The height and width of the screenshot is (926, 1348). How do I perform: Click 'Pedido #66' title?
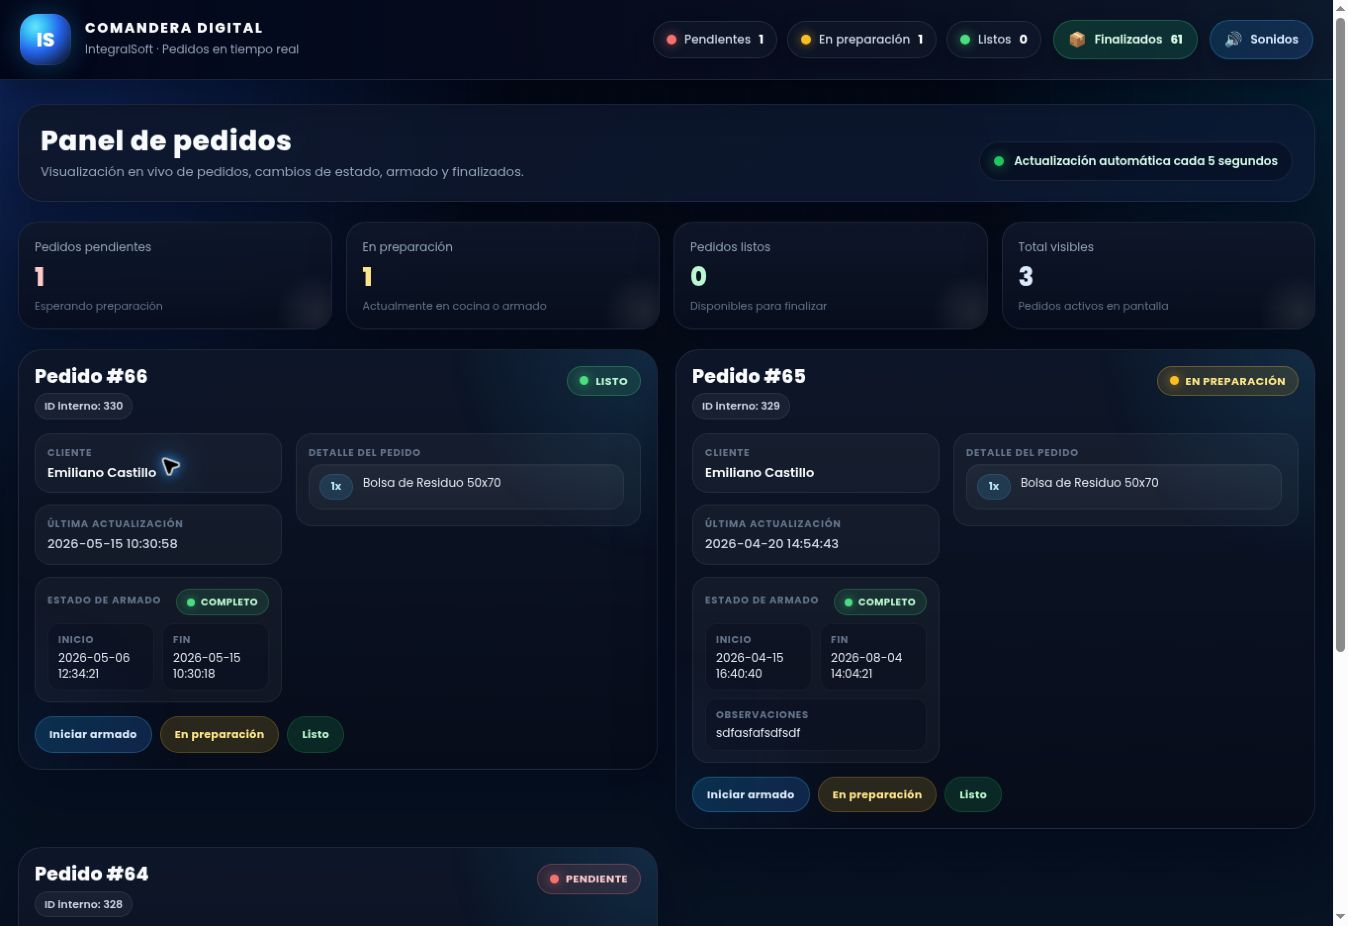click(x=91, y=376)
